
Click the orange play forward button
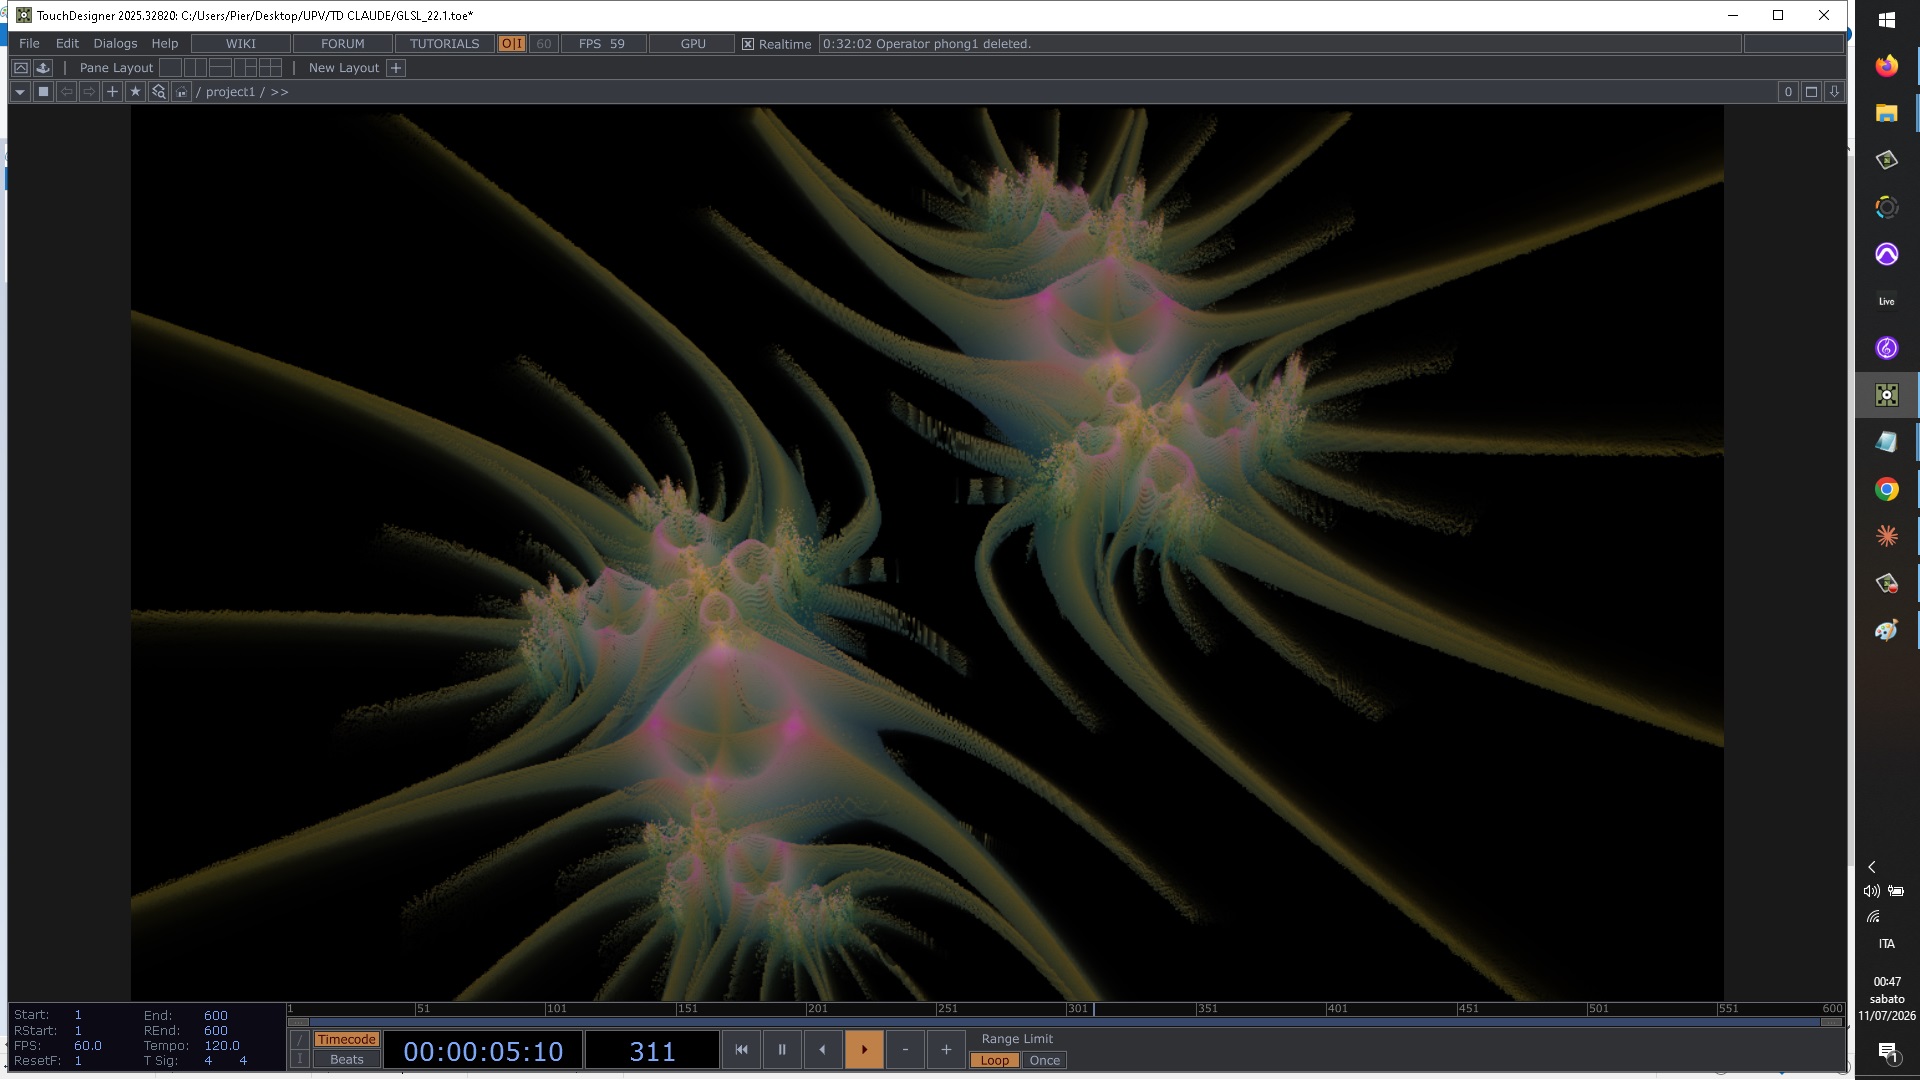[864, 1050]
